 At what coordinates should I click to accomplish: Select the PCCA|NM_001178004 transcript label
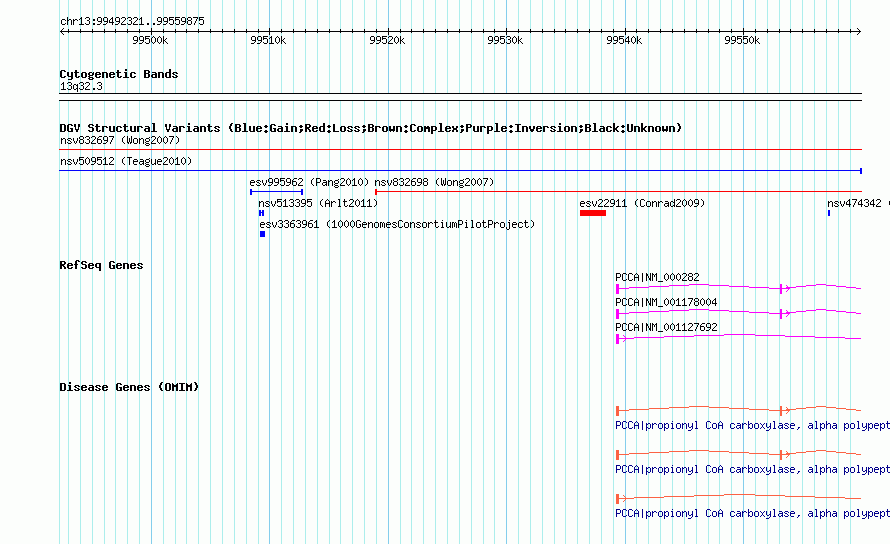click(x=666, y=302)
